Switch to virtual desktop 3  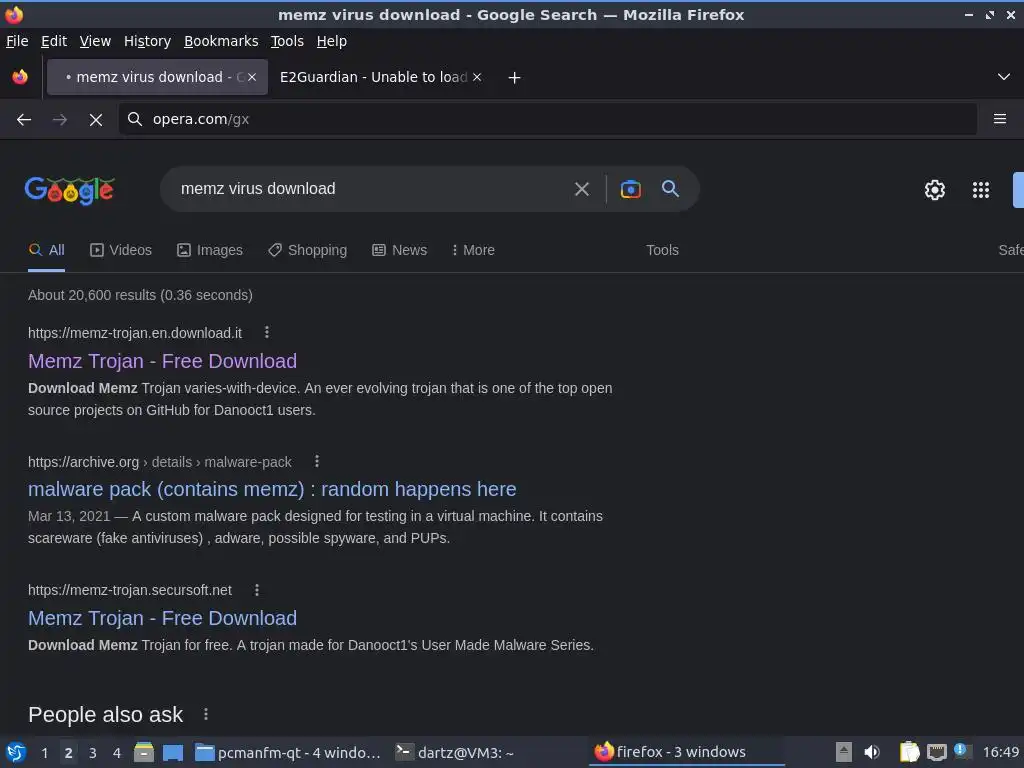tap(93, 752)
